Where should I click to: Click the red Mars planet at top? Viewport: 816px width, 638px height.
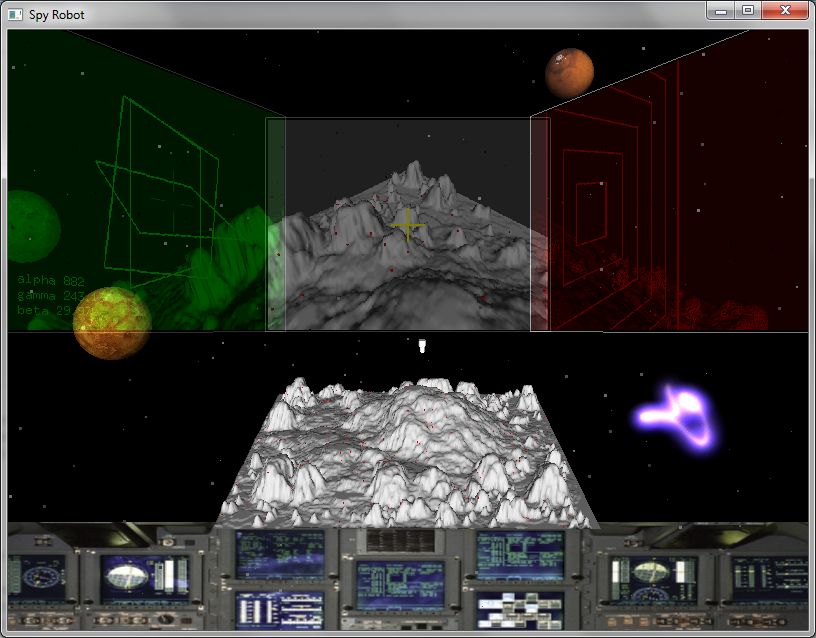[x=569, y=73]
